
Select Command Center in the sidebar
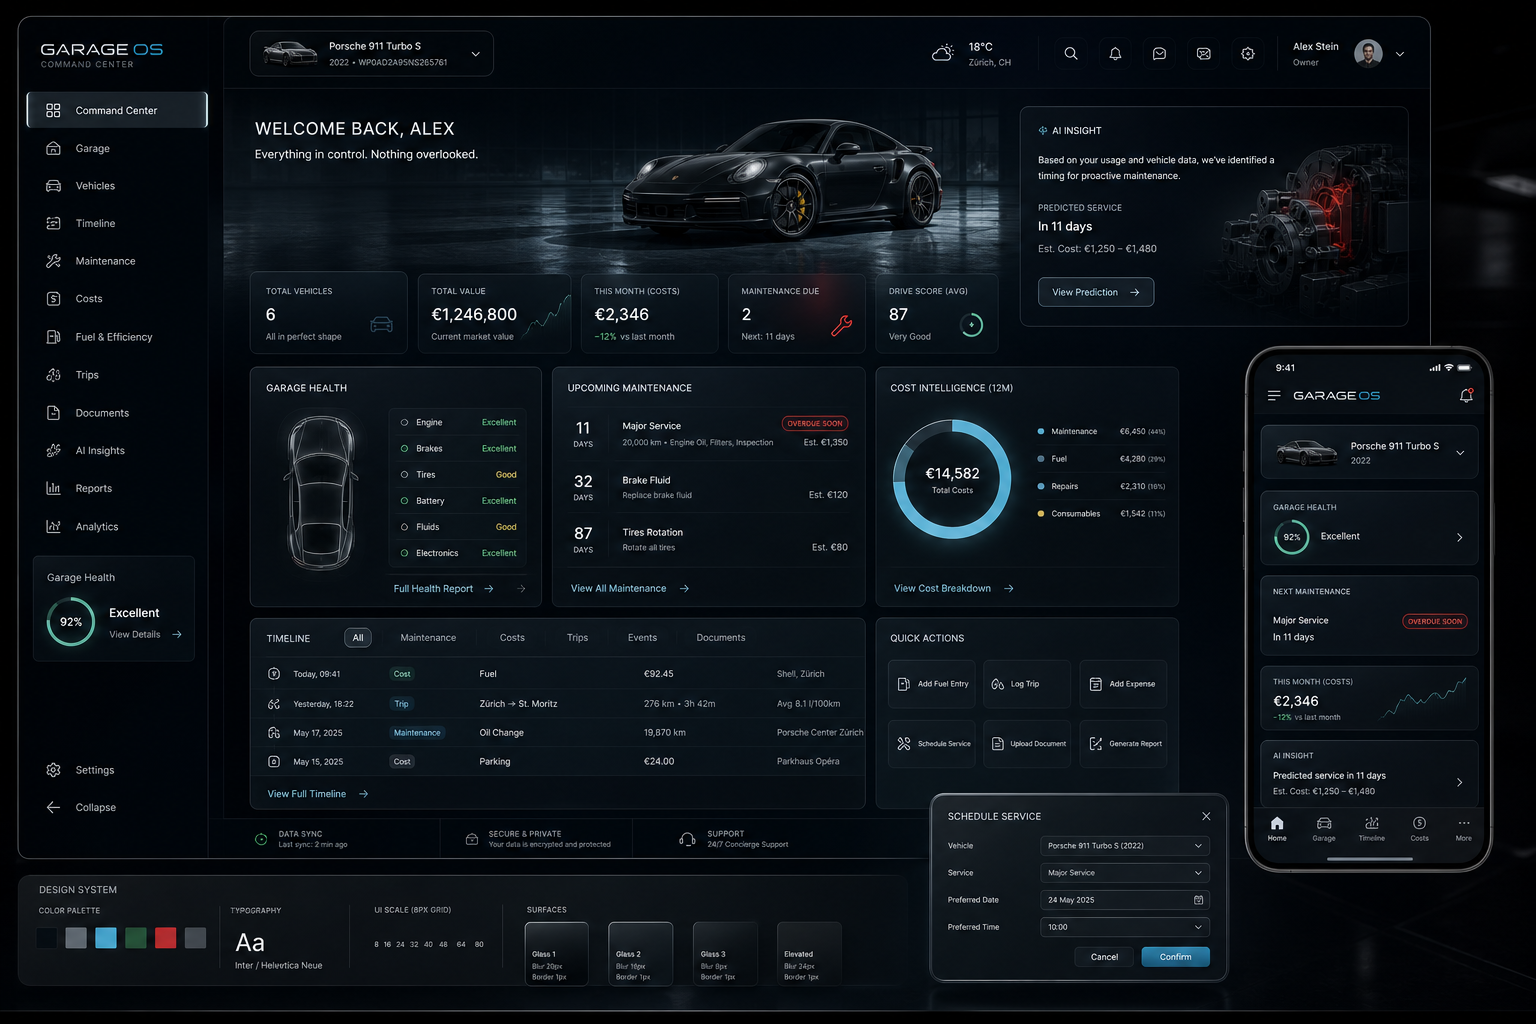(117, 110)
